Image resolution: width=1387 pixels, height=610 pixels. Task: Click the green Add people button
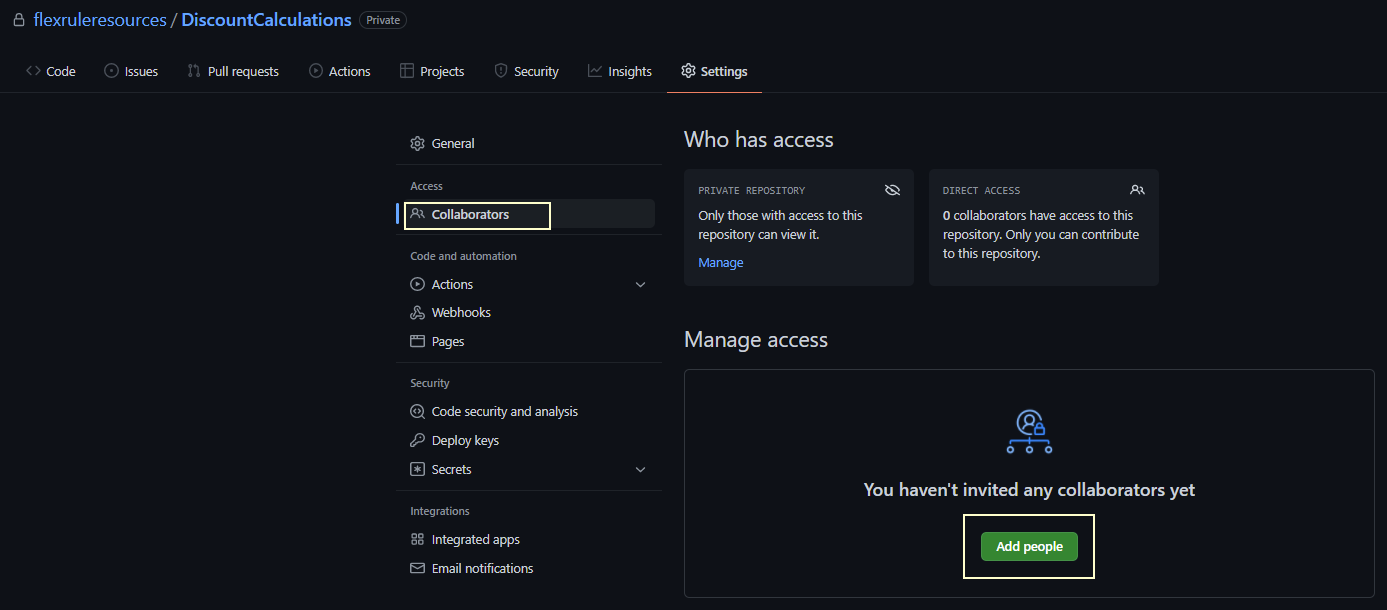(x=1029, y=547)
